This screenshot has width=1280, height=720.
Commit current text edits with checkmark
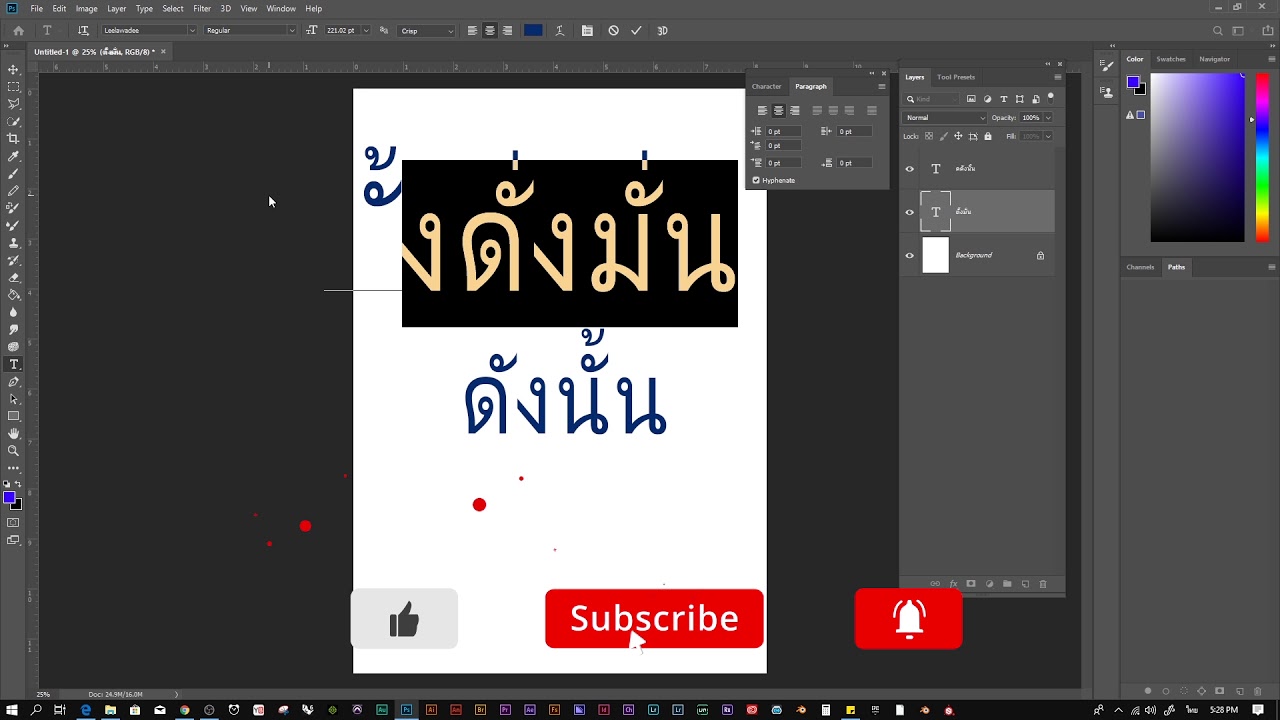coord(636,31)
